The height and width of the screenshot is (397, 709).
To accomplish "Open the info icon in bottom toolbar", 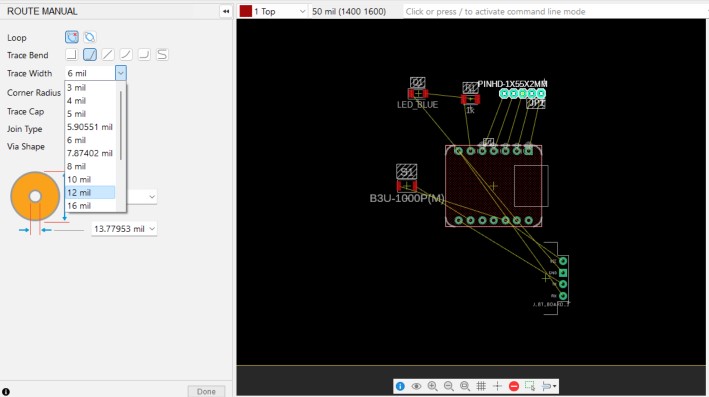I will (400, 386).
